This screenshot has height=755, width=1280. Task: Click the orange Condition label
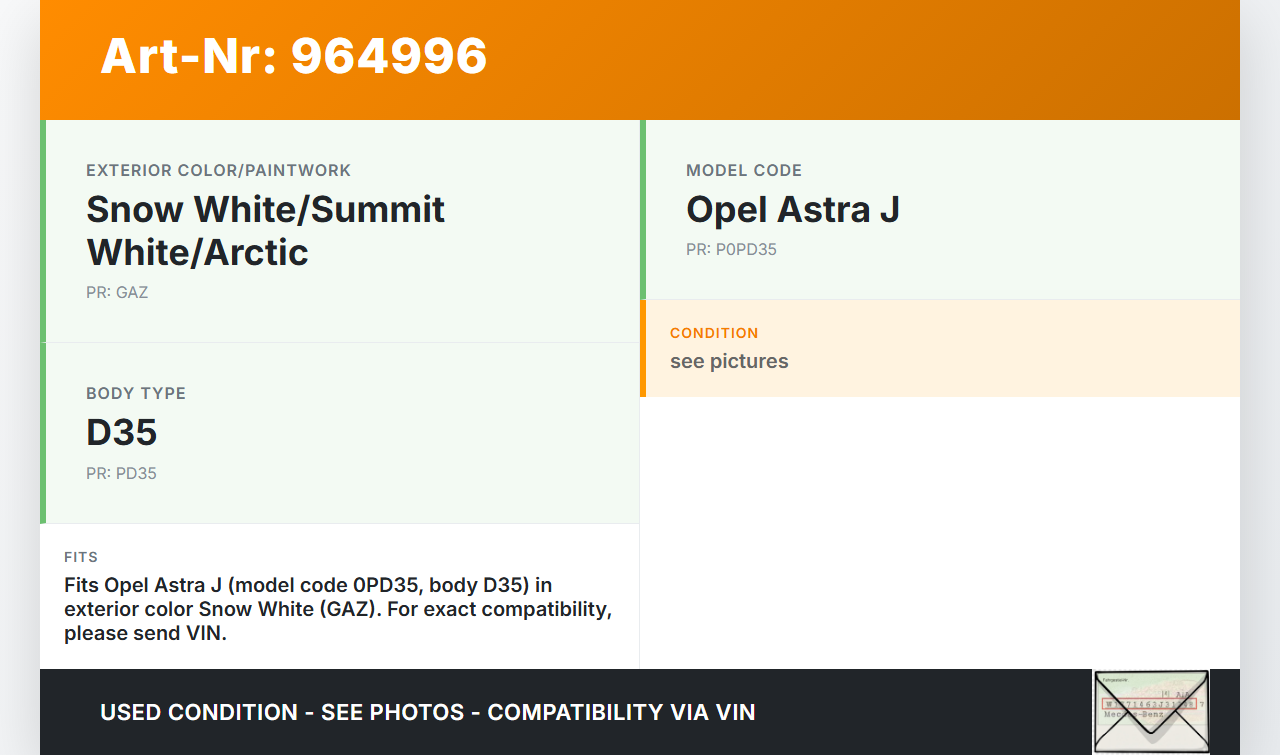point(714,333)
